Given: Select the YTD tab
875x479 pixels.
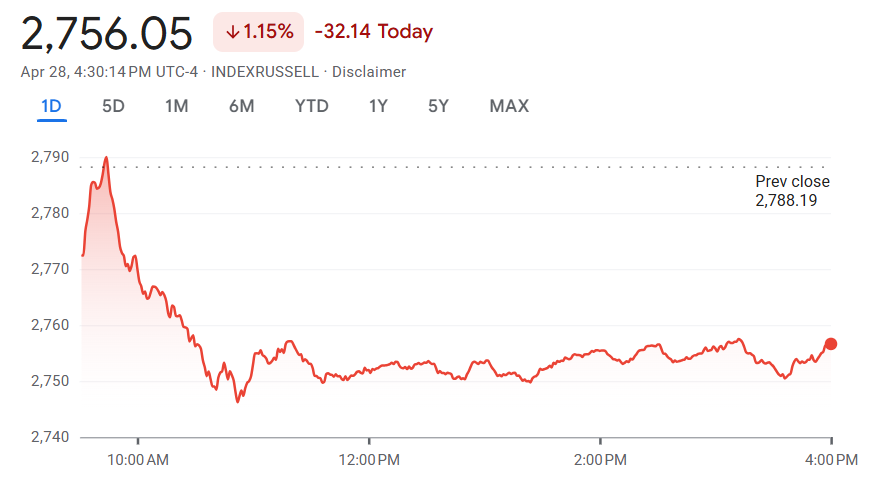Looking at the screenshot, I should pyautogui.click(x=311, y=106).
